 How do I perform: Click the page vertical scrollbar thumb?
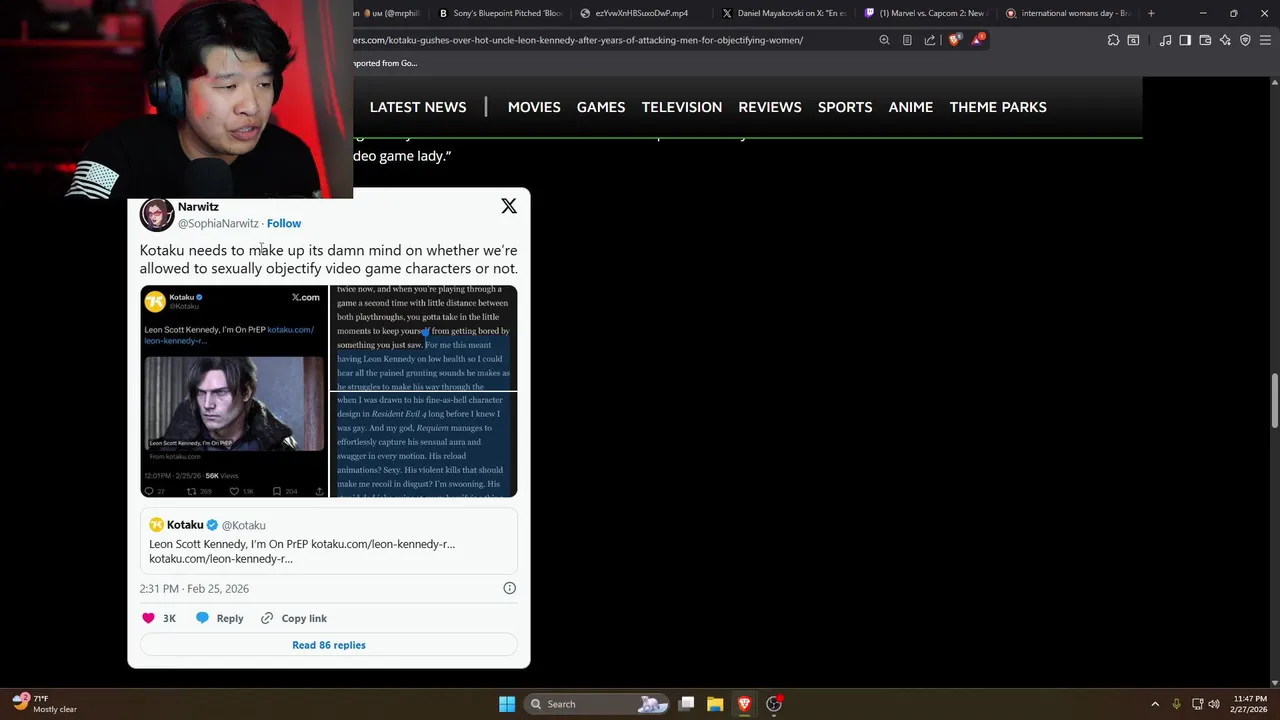point(1274,400)
